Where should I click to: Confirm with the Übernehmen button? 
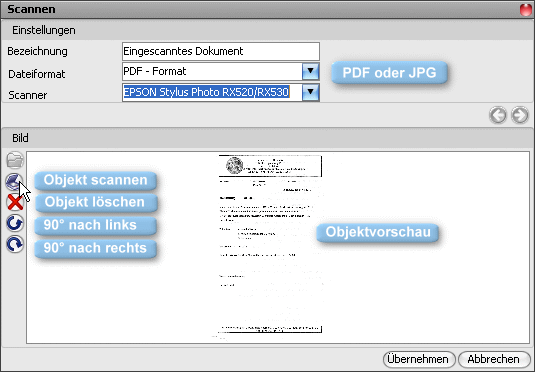(419, 359)
